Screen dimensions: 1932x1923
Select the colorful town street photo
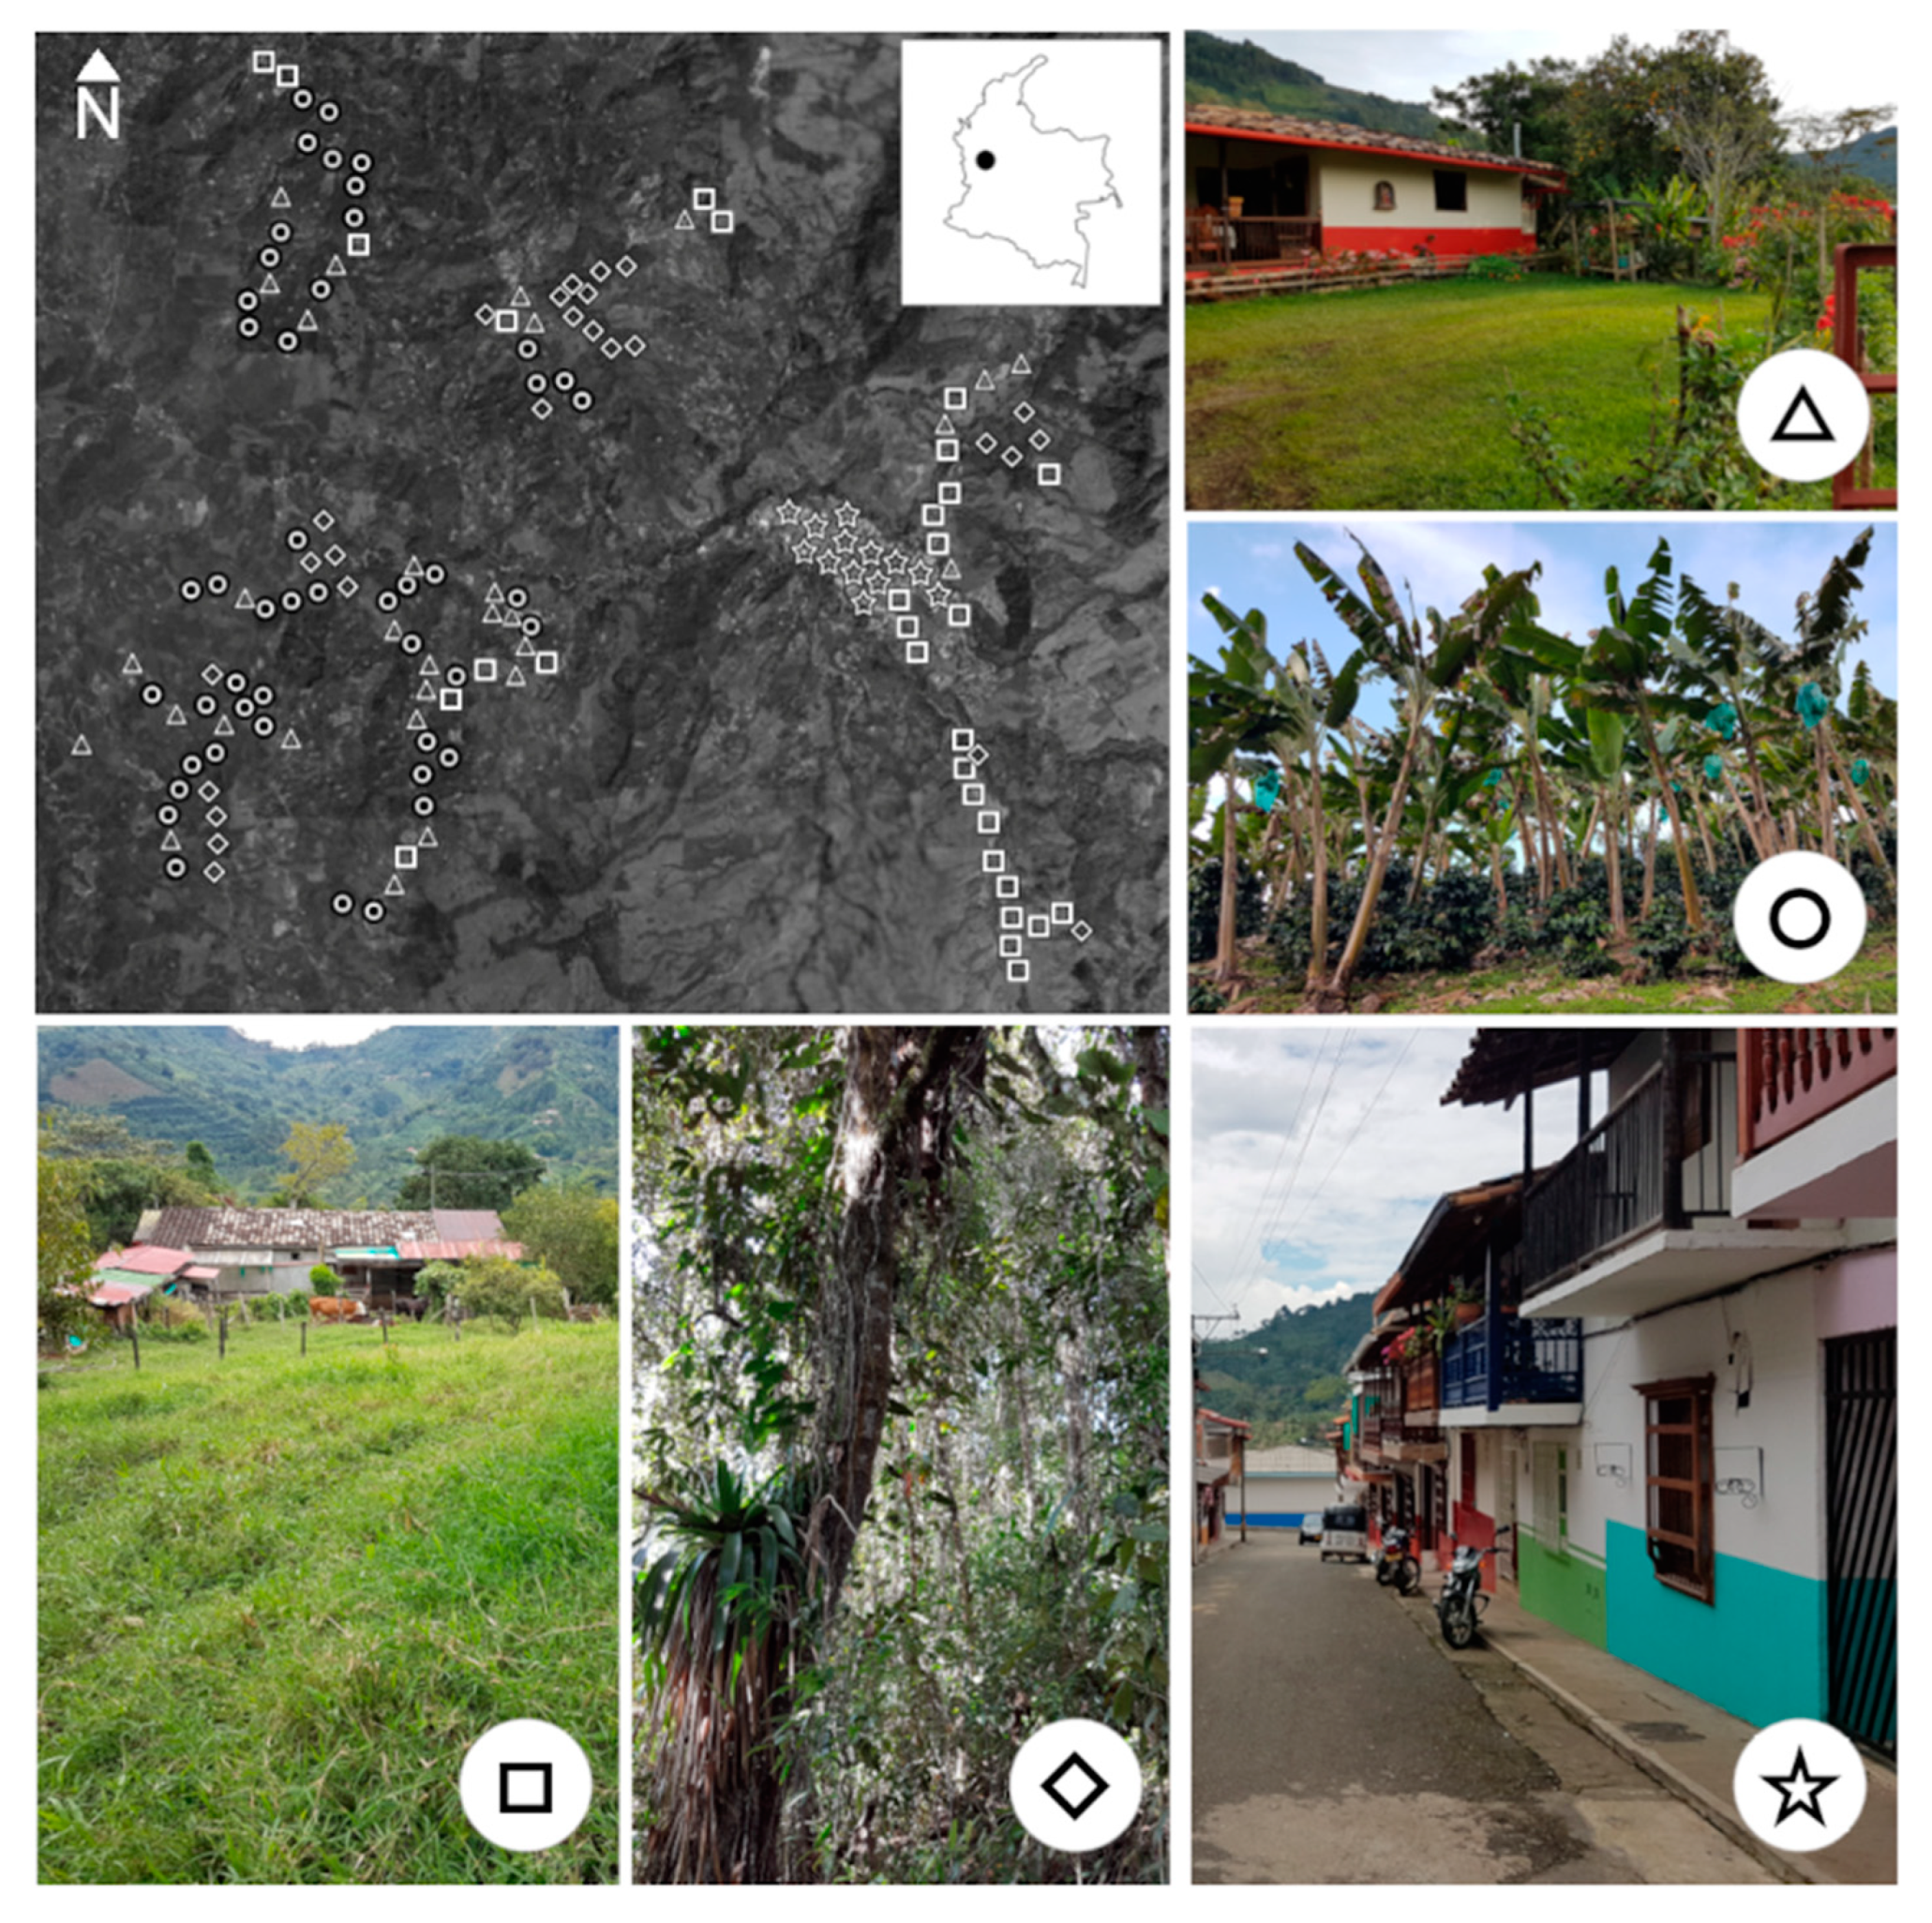tap(1543, 1455)
